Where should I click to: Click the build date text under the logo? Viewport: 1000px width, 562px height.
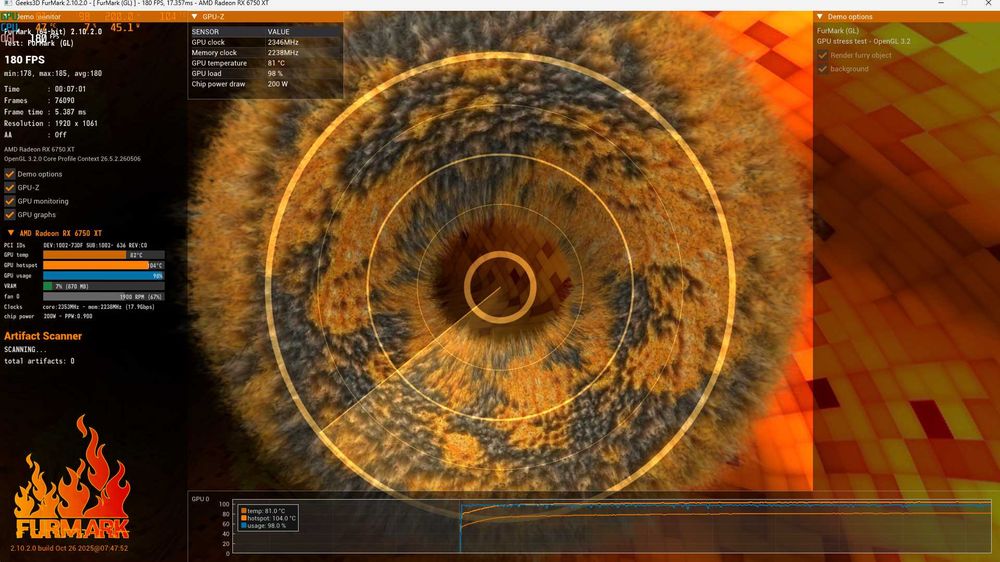69,548
